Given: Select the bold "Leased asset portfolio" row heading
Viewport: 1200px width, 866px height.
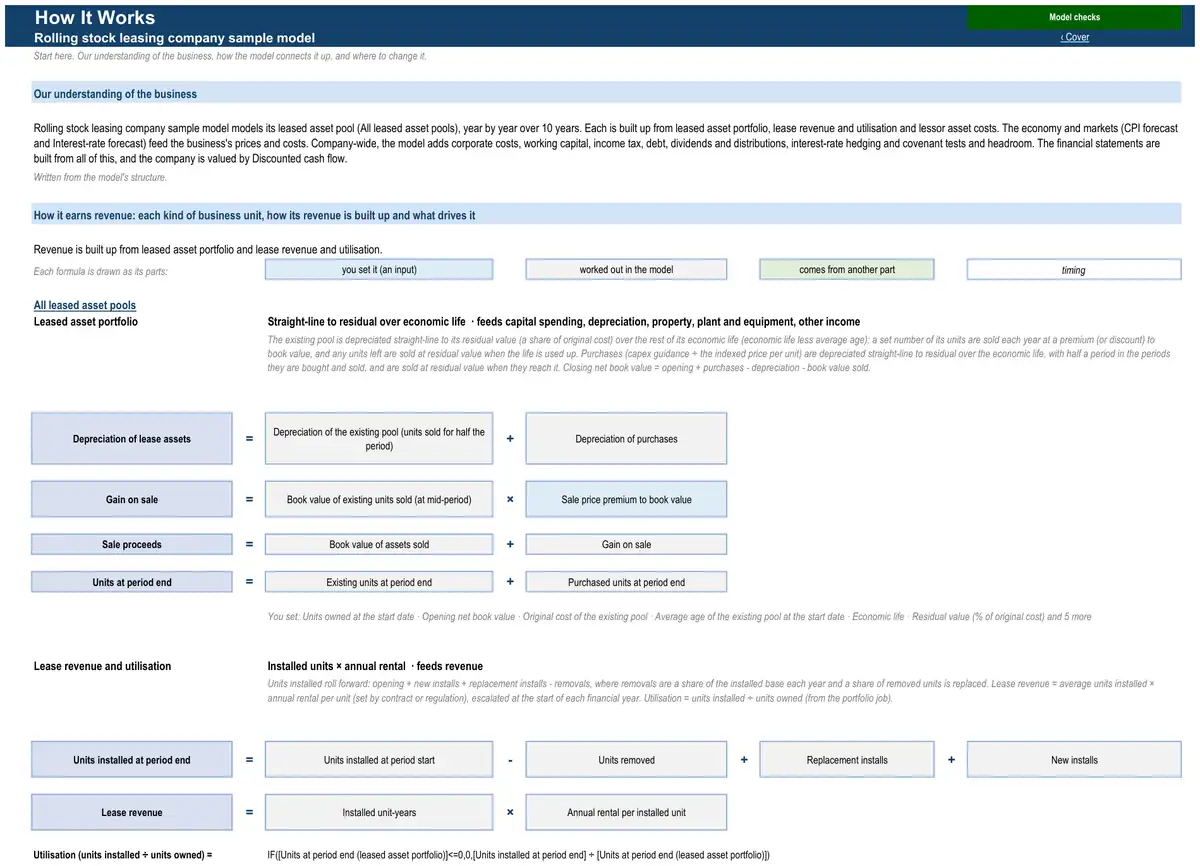Looking at the screenshot, I should point(86,322).
